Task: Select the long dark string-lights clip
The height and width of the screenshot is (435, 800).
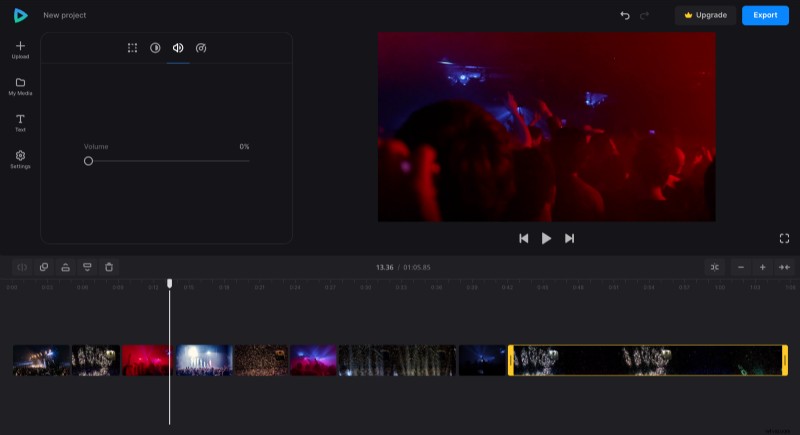Action: [x=397, y=360]
